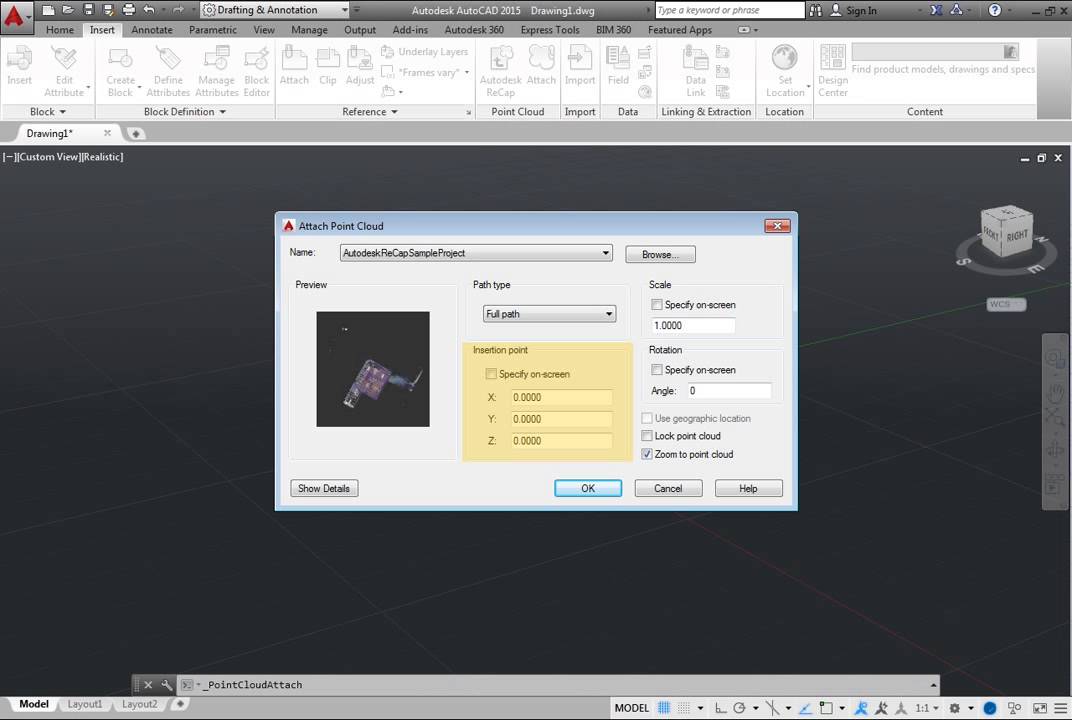
Task: Select the Layout1 tab
Action: (x=85, y=704)
